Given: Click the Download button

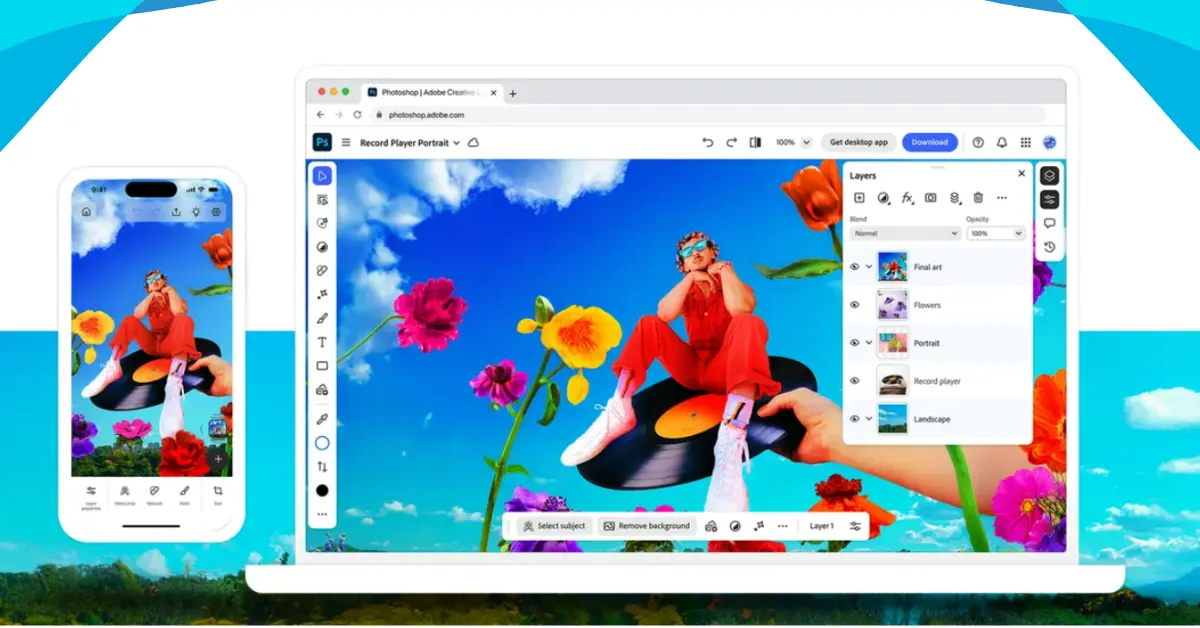Looking at the screenshot, I should (929, 143).
